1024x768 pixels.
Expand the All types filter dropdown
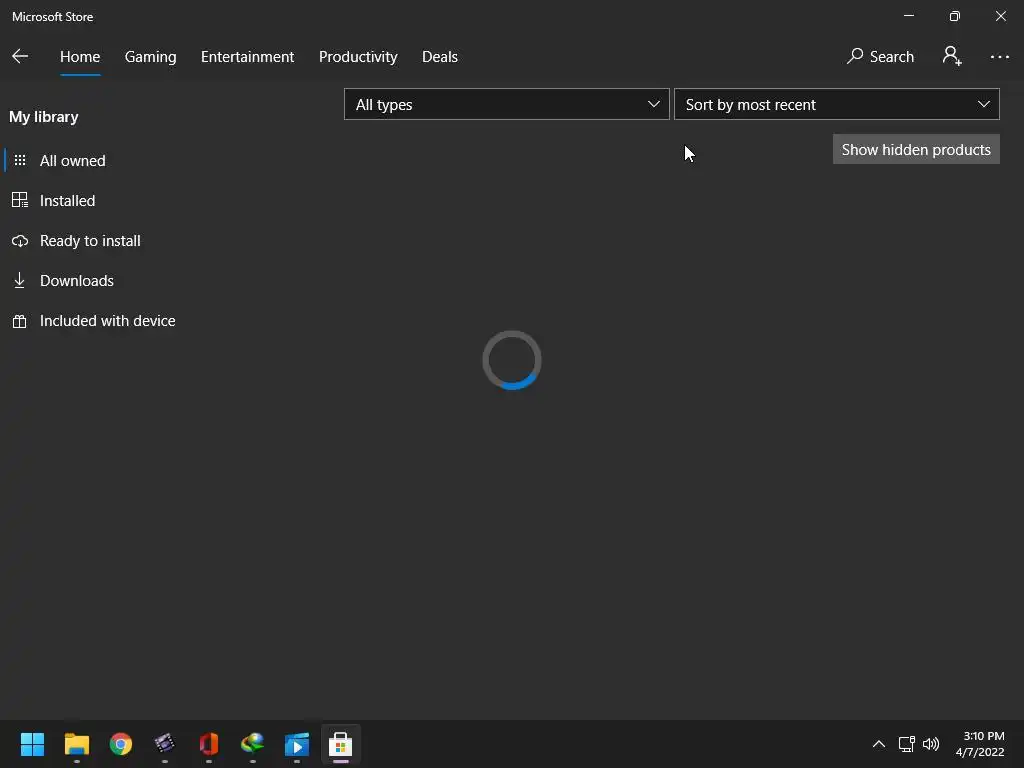point(507,104)
